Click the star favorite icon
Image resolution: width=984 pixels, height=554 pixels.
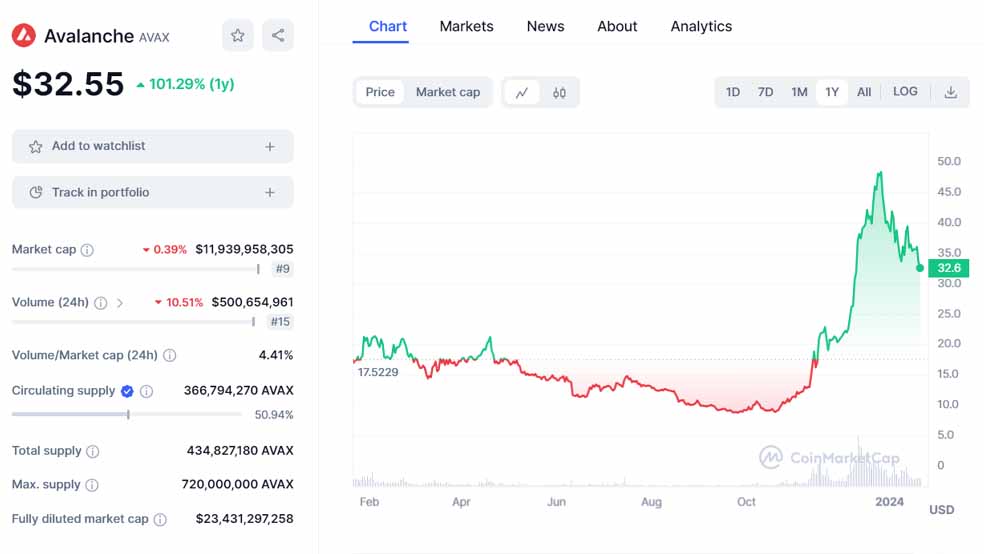[238, 36]
